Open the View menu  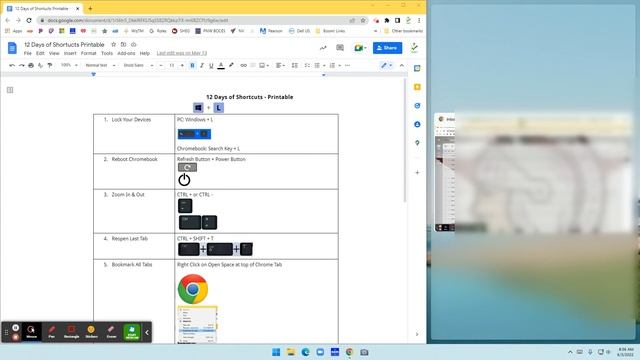54,53
